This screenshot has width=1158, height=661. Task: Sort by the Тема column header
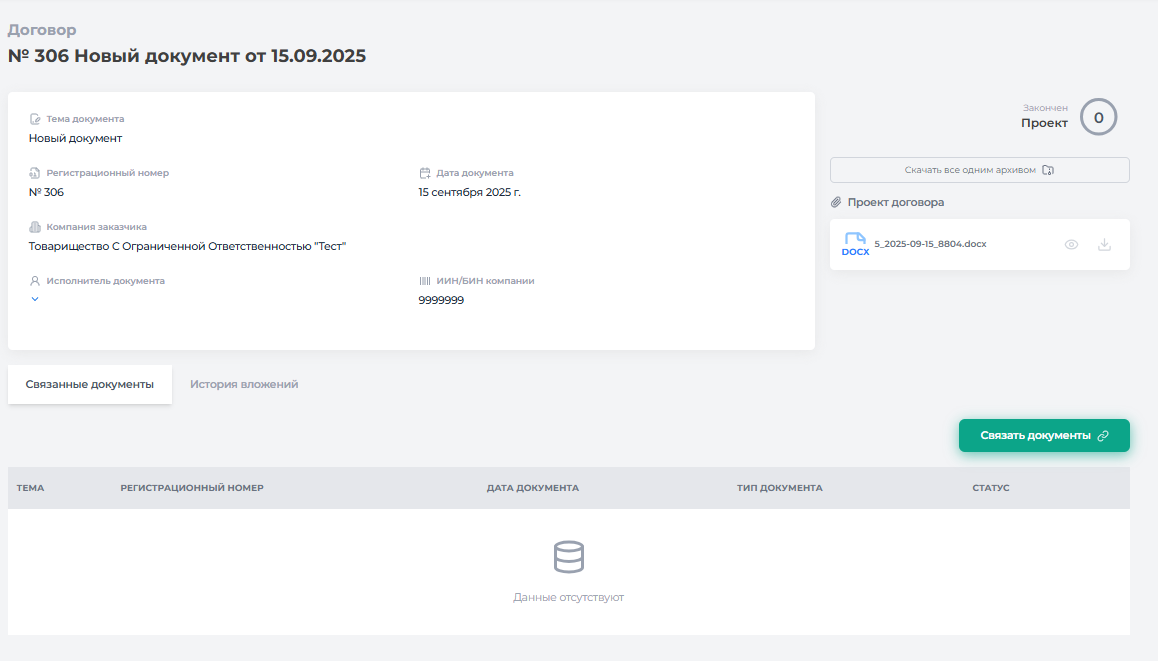click(x=30, y=488)
